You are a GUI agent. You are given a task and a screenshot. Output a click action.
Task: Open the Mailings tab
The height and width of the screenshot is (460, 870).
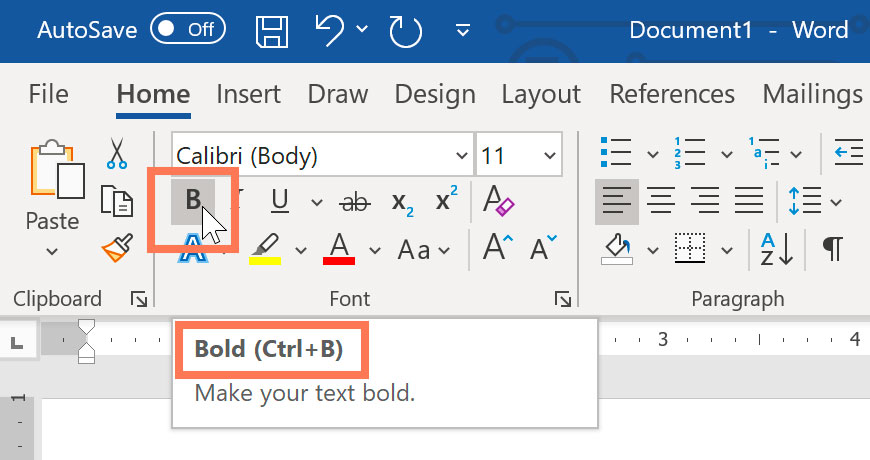(x=813, y=94)
